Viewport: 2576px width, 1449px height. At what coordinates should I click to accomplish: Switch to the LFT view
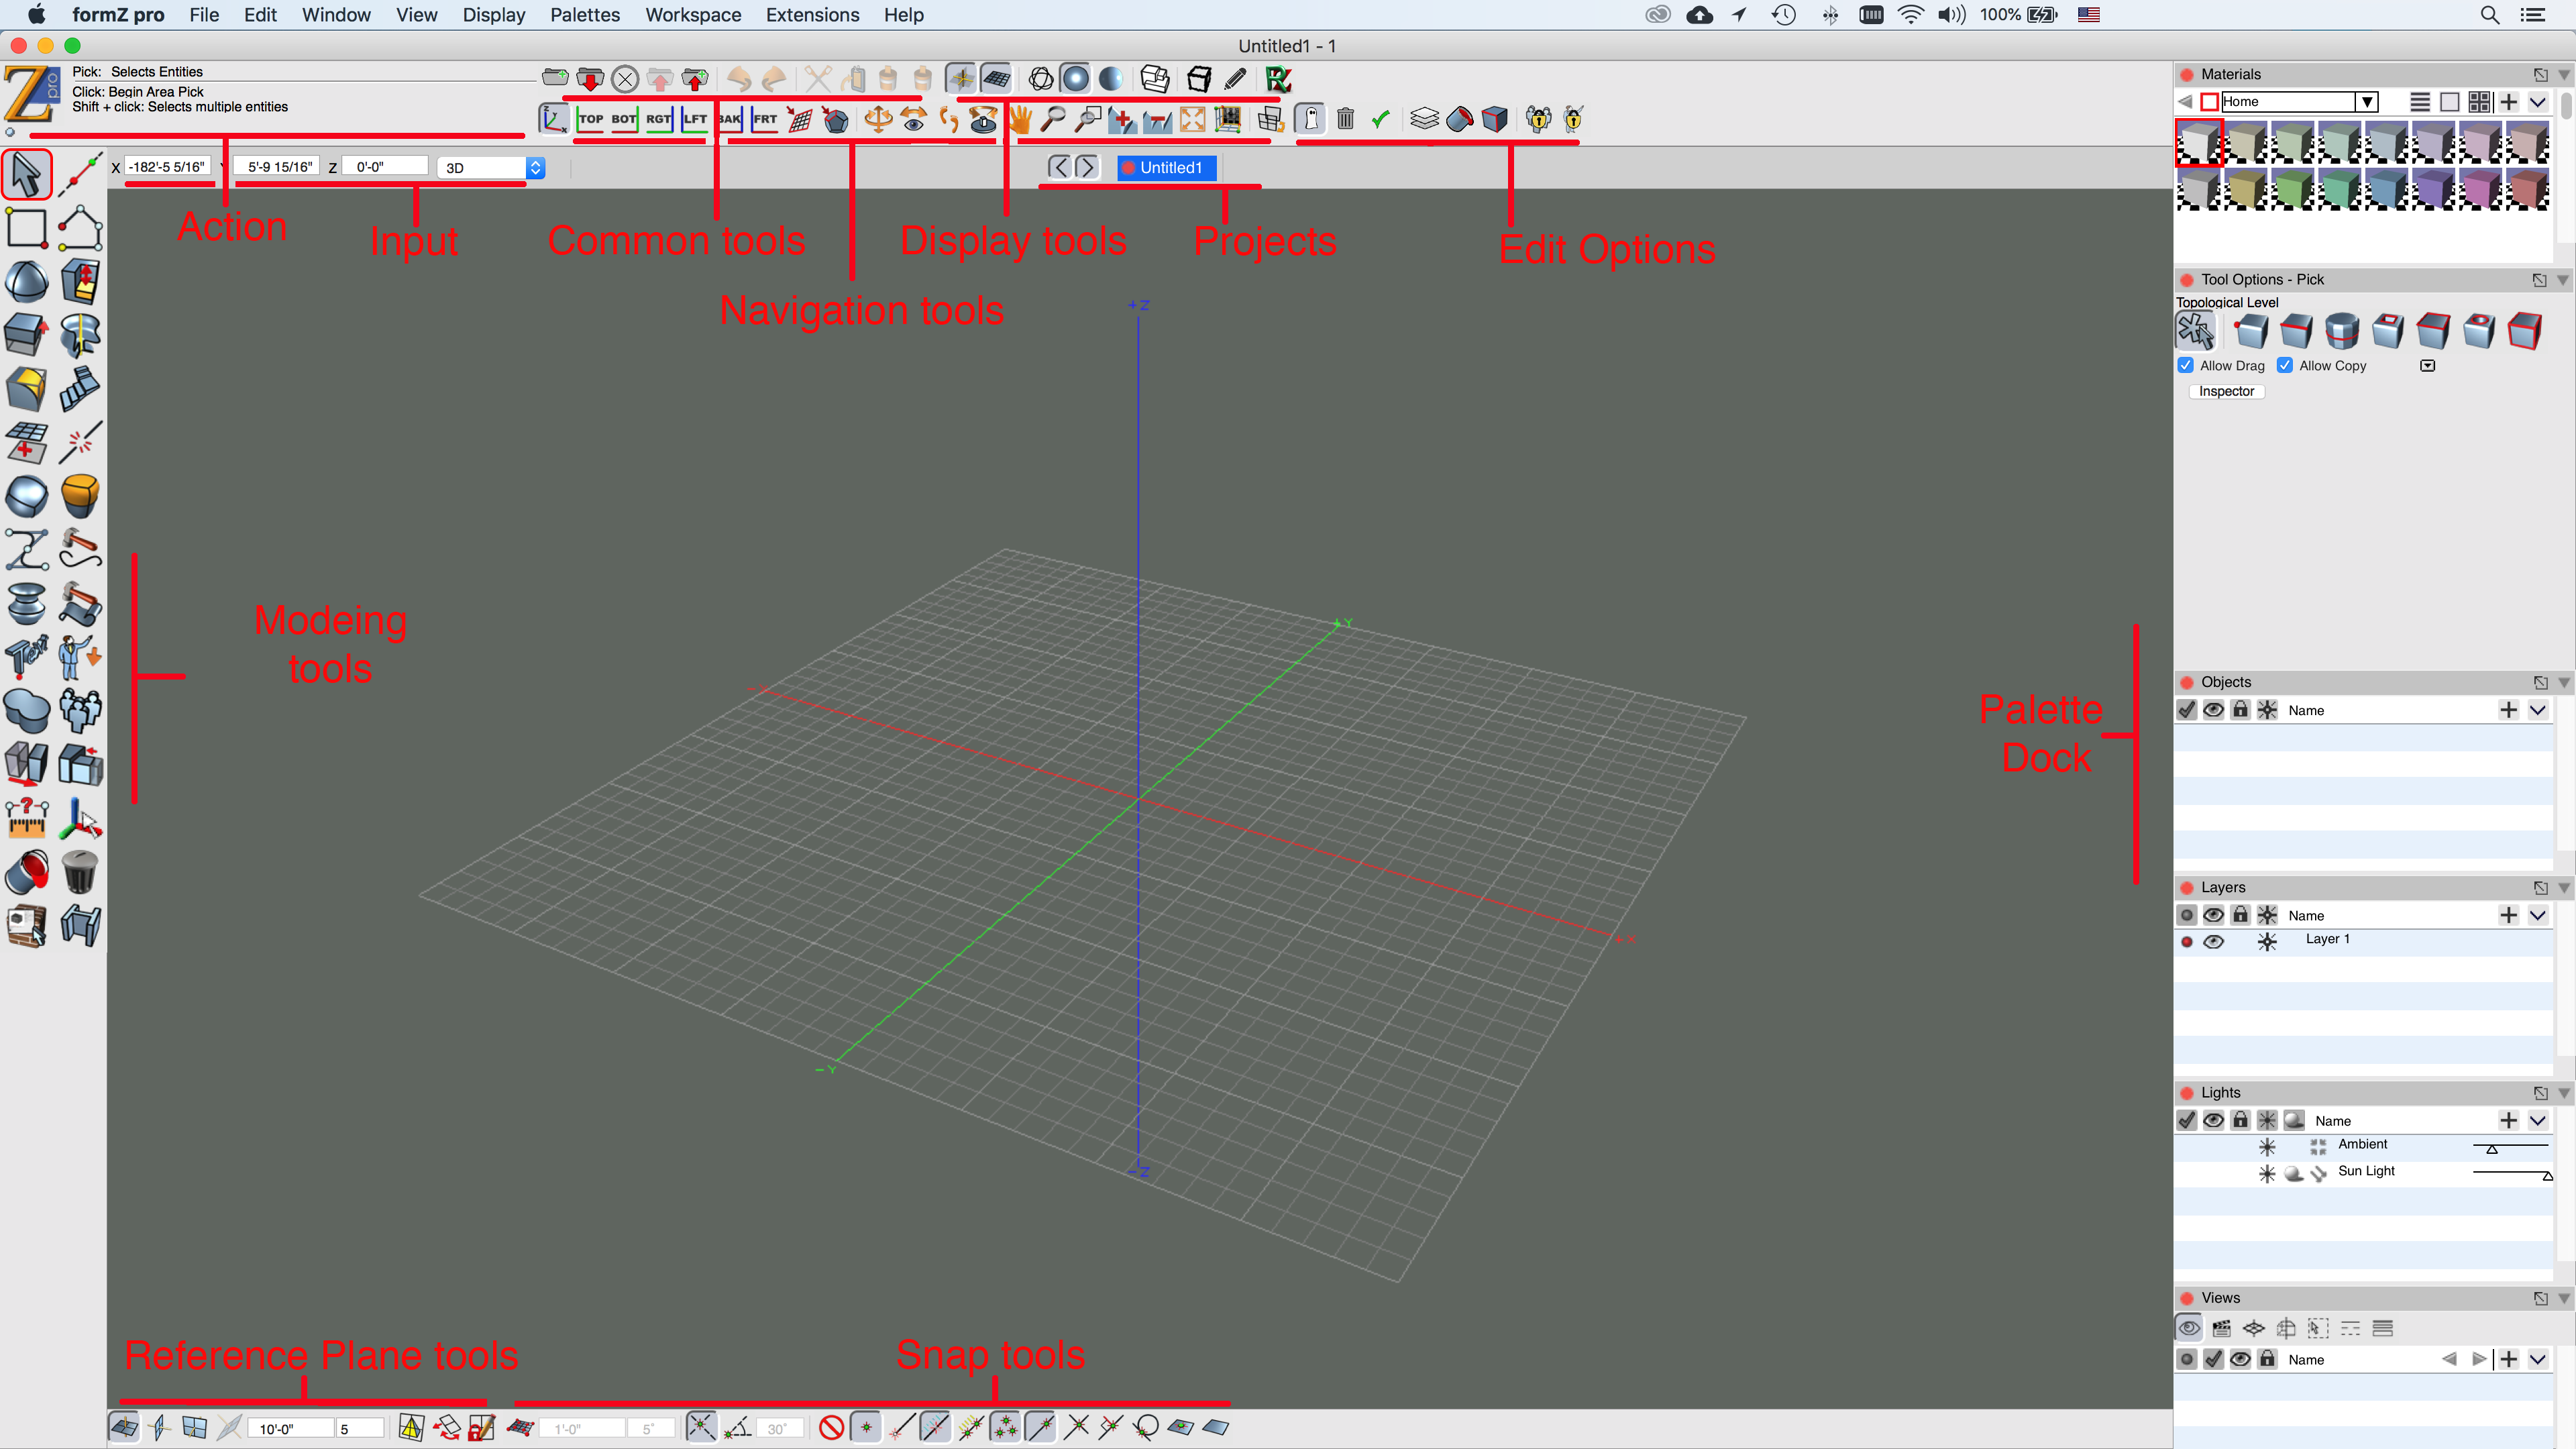pyautogui.click(x=694, y=119)
